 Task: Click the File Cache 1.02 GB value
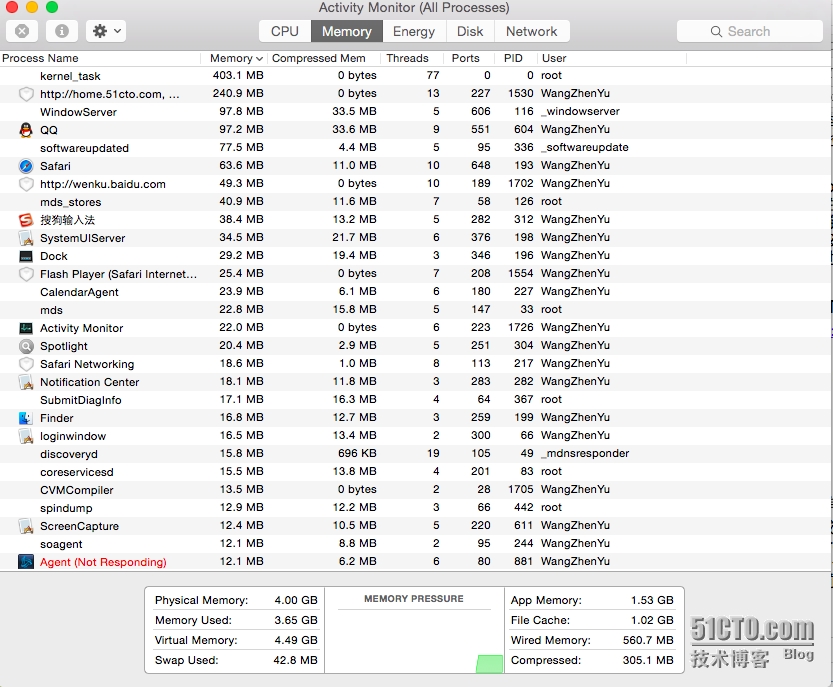(x=652, y=620)
